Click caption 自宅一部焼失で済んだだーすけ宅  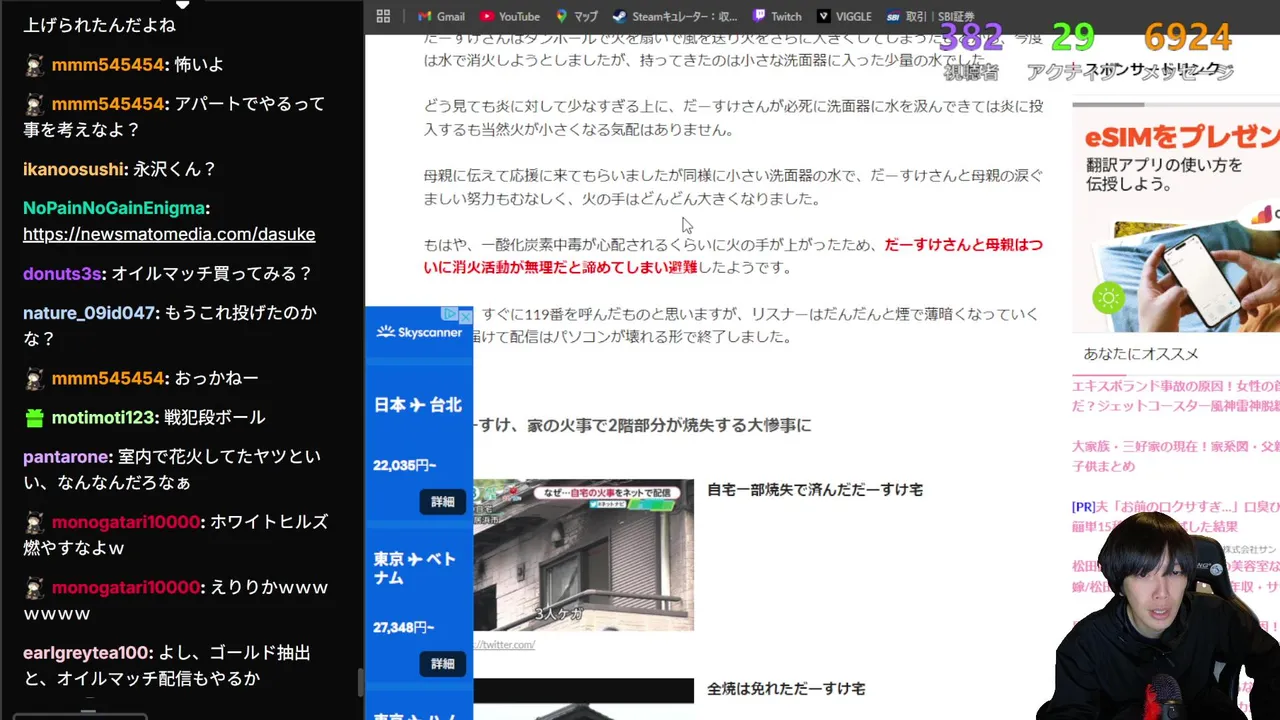coord(815,490)
